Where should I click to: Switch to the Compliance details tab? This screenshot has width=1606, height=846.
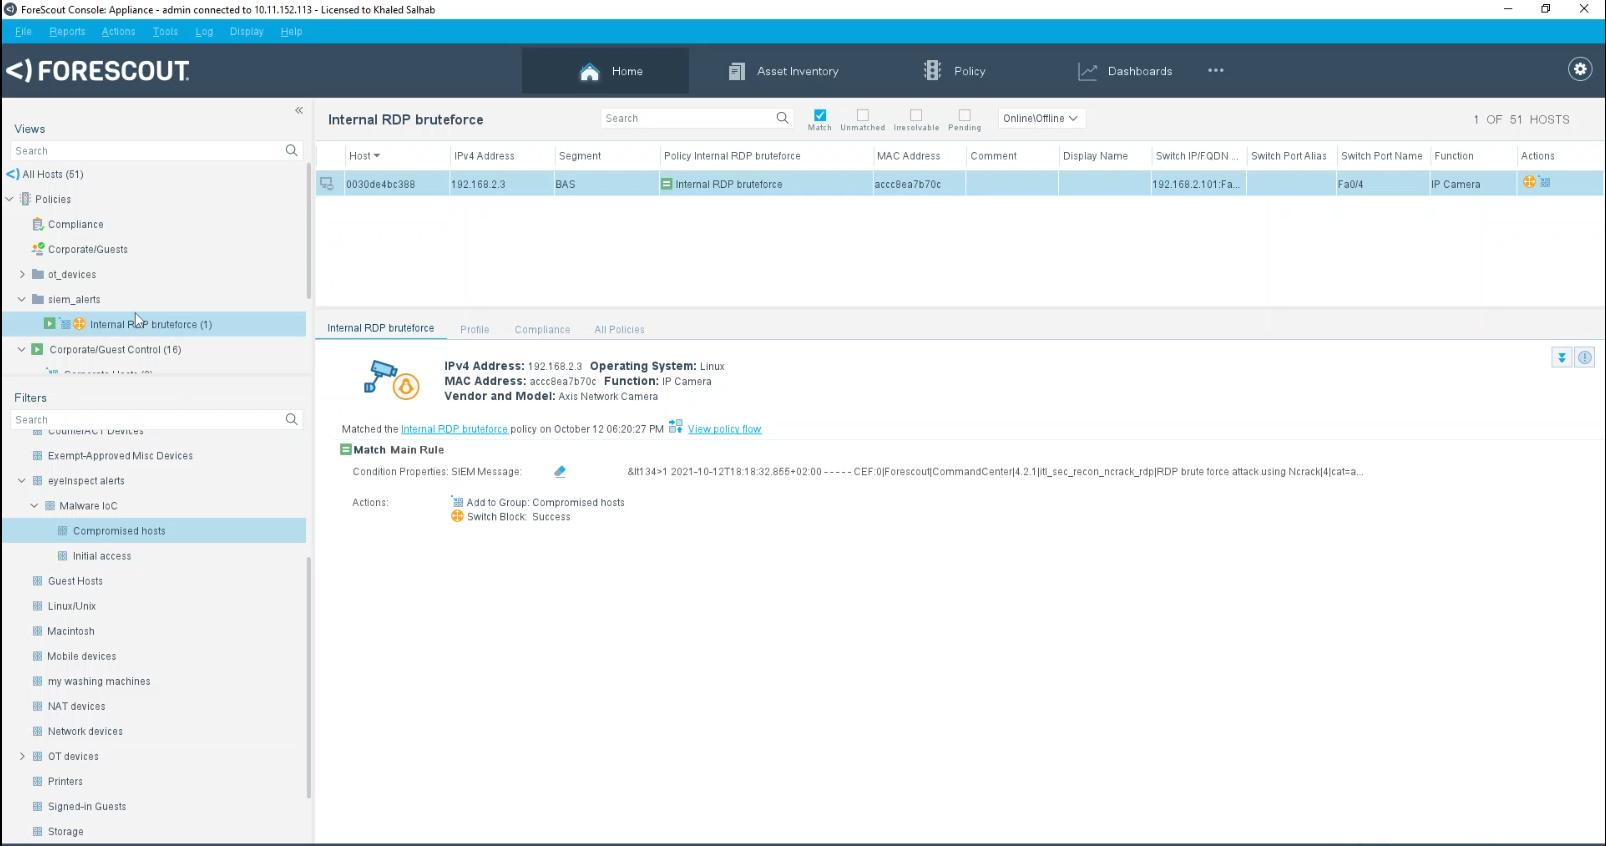click(x=542, y=329)
